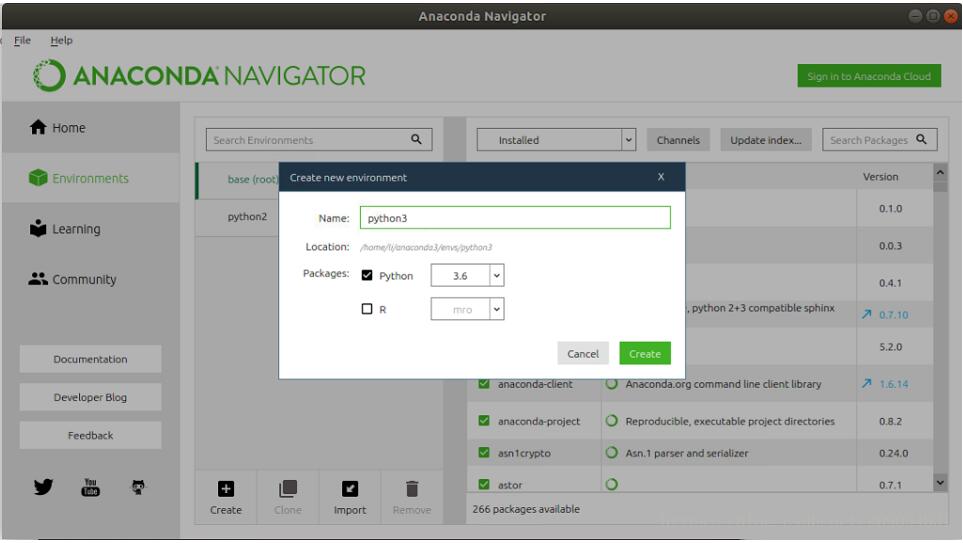Screen dimensions: 963x543
Task: Click the status circle for asn1crypto
Action: pos(612,453)
